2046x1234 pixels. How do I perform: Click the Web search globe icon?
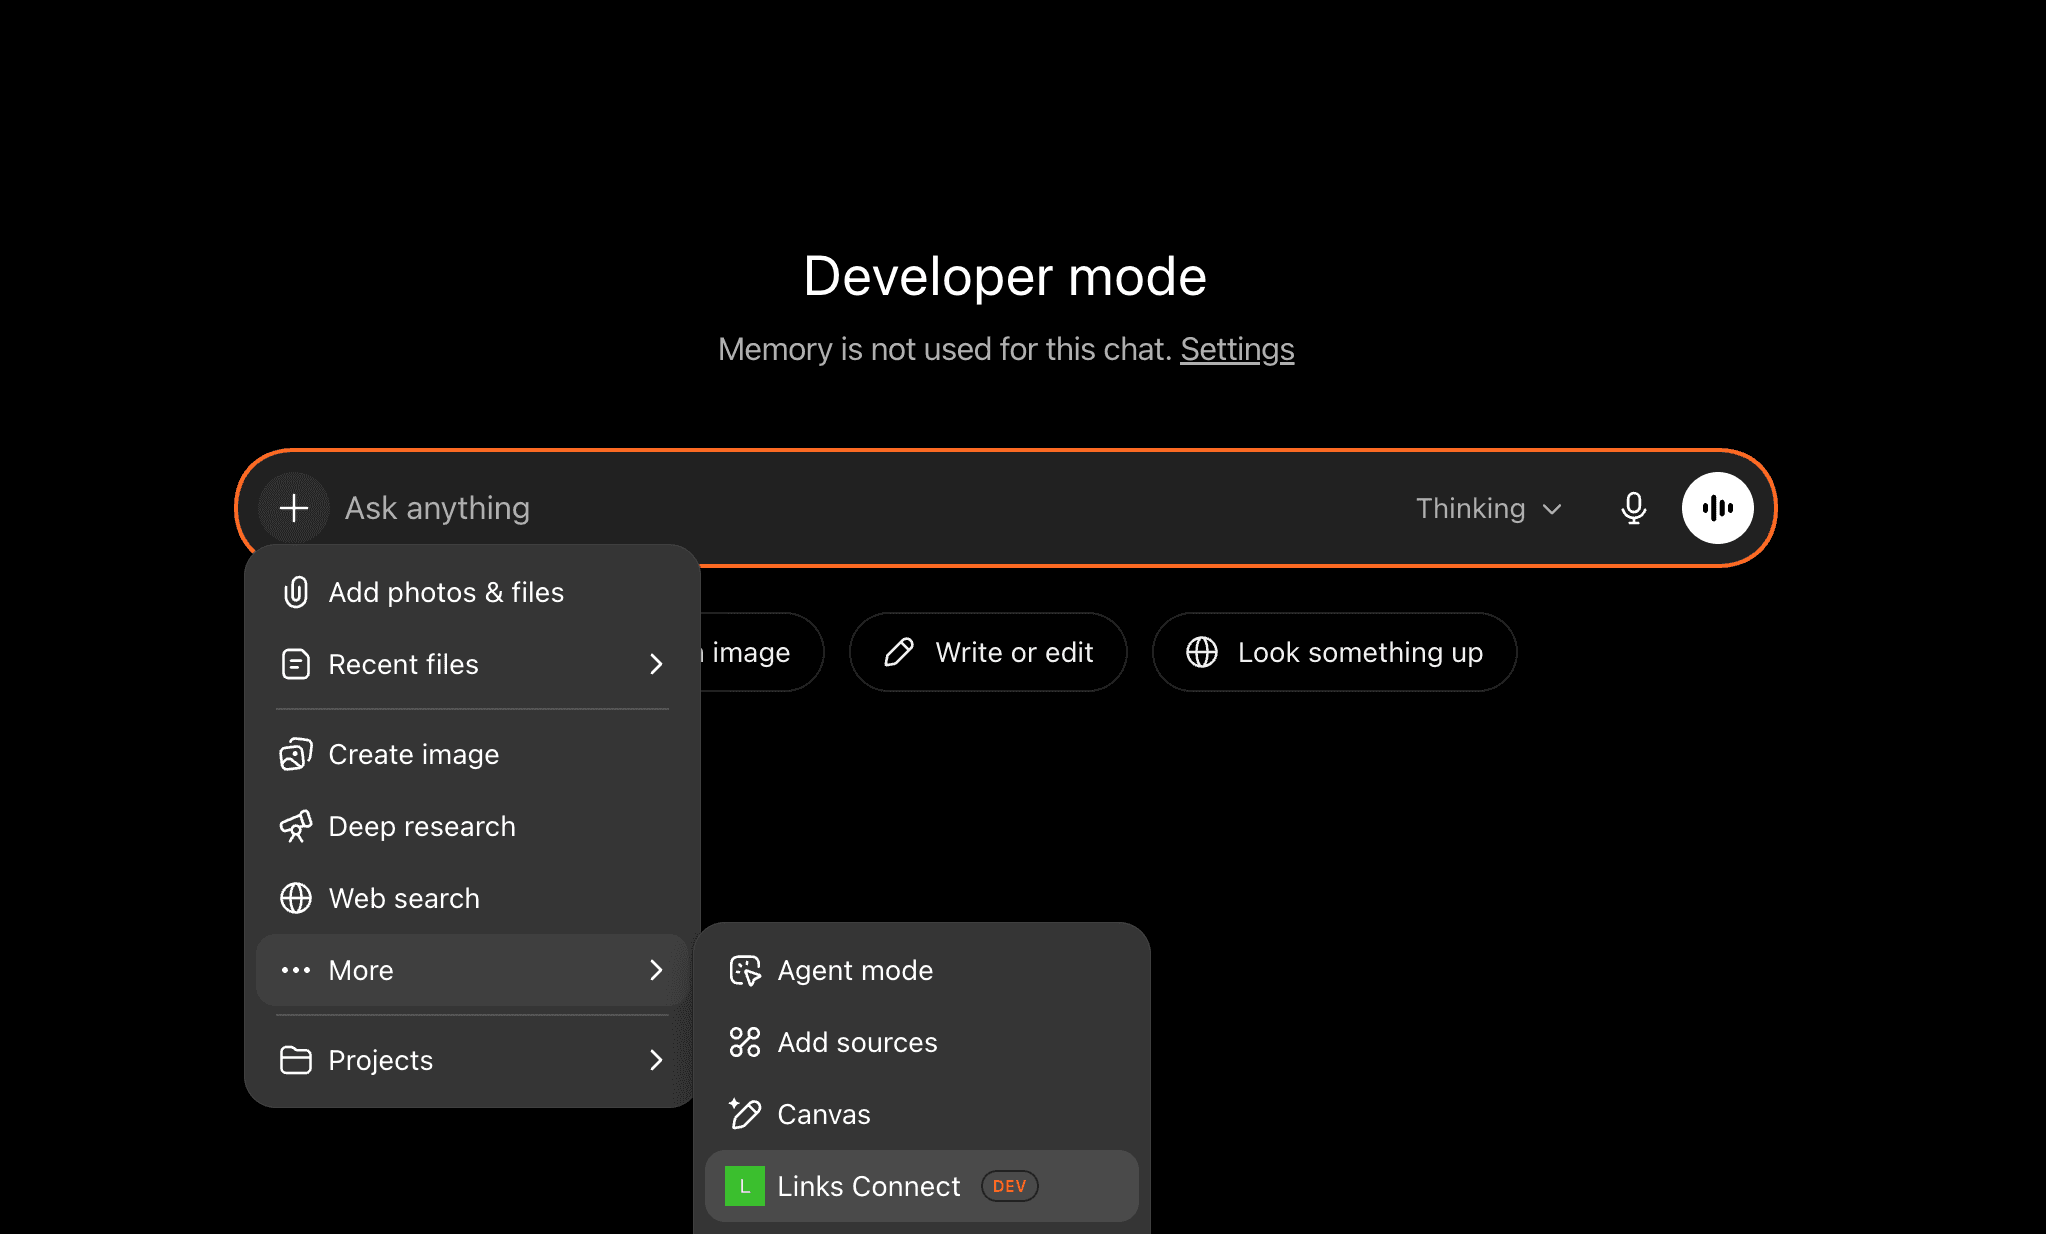pyautogui.click(x=296, y=898)
